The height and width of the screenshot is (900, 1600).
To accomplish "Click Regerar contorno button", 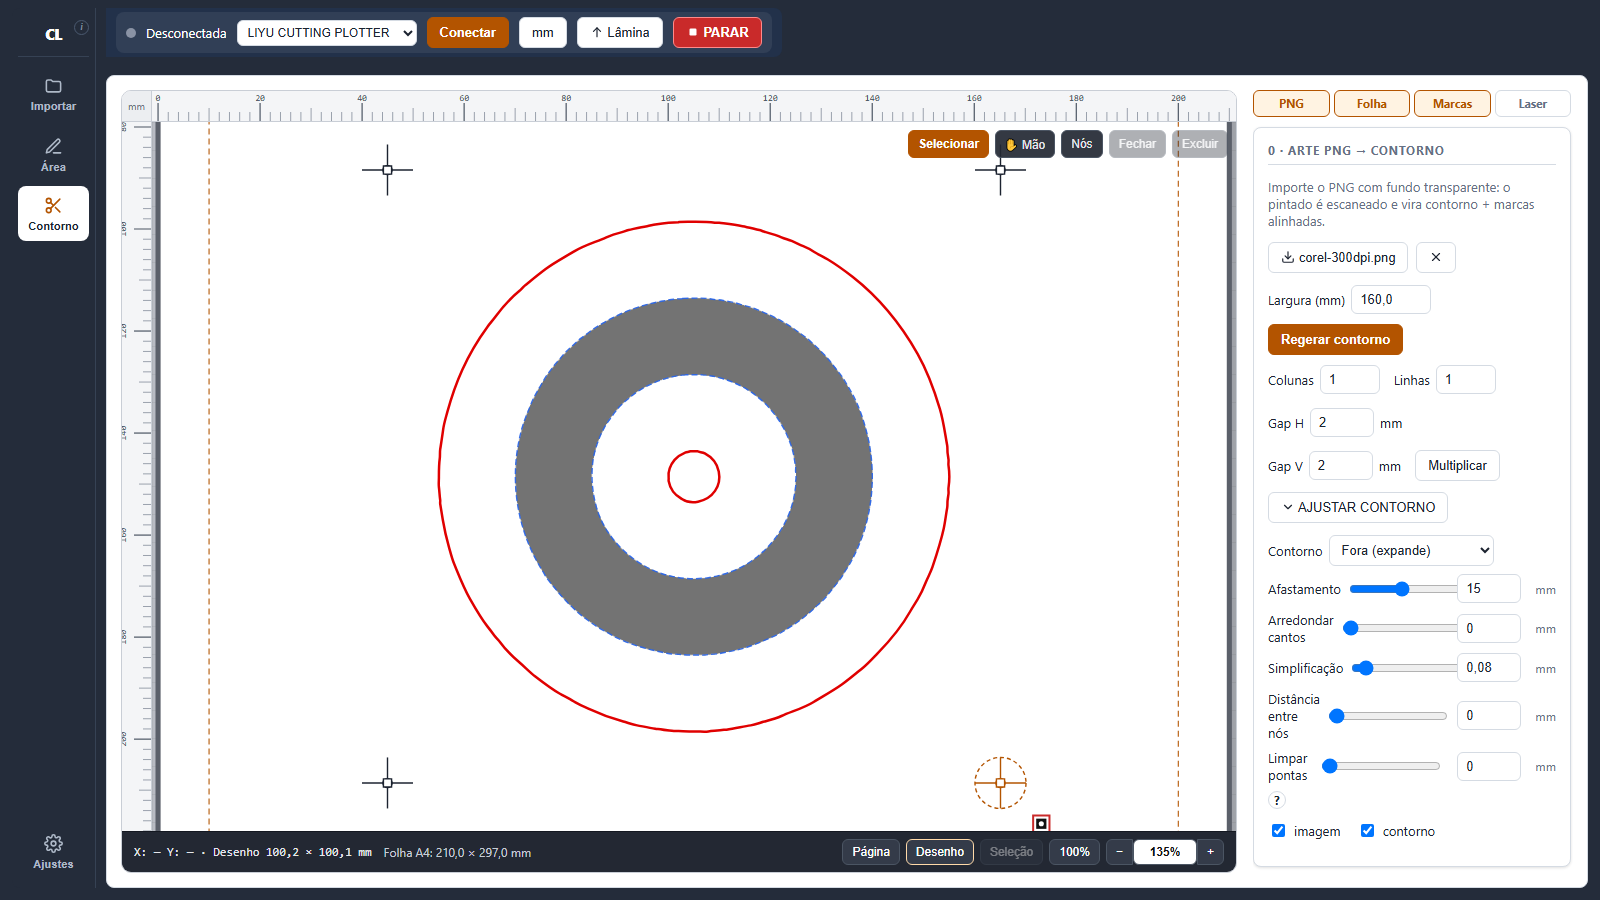I will pos(1335,339).
